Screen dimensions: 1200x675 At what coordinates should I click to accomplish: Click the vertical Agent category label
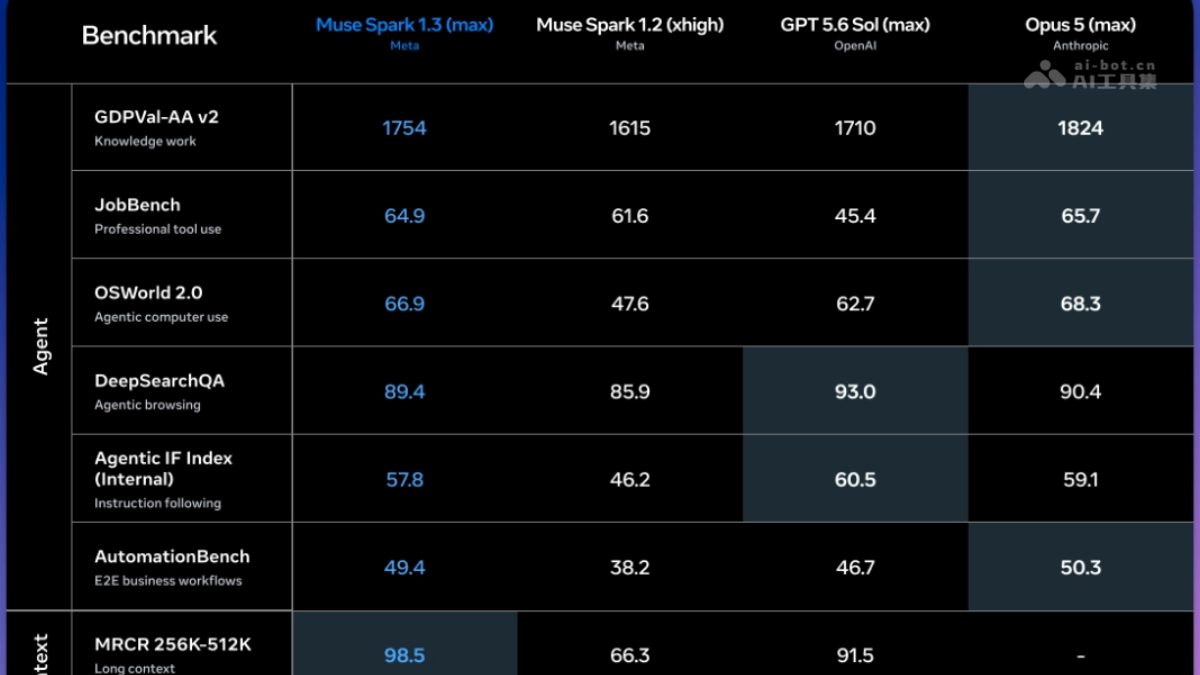40,347
